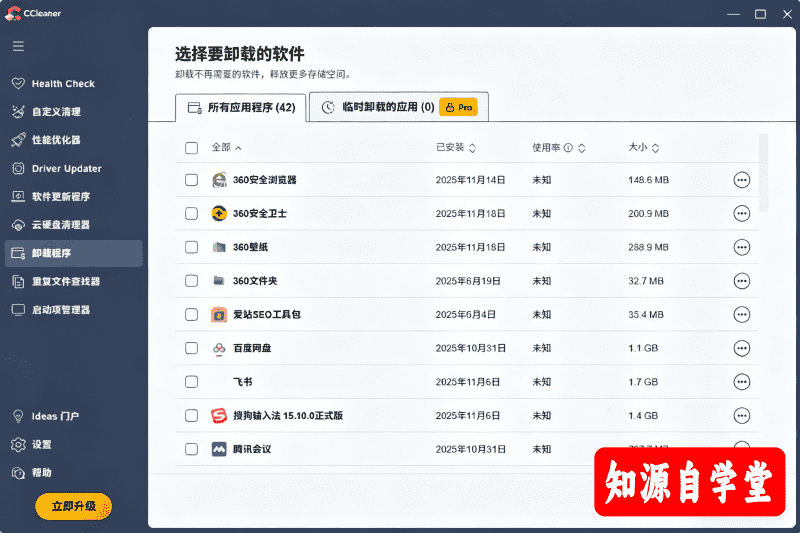Open more options for 搜狗输入法
This screenshot has width=800, height=533.
coord(741,415)
